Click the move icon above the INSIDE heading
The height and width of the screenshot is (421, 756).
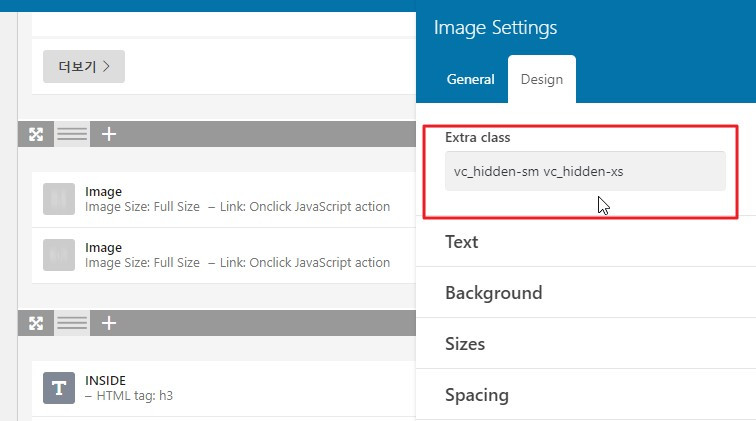pyautogui.click(x=36, y=323)
